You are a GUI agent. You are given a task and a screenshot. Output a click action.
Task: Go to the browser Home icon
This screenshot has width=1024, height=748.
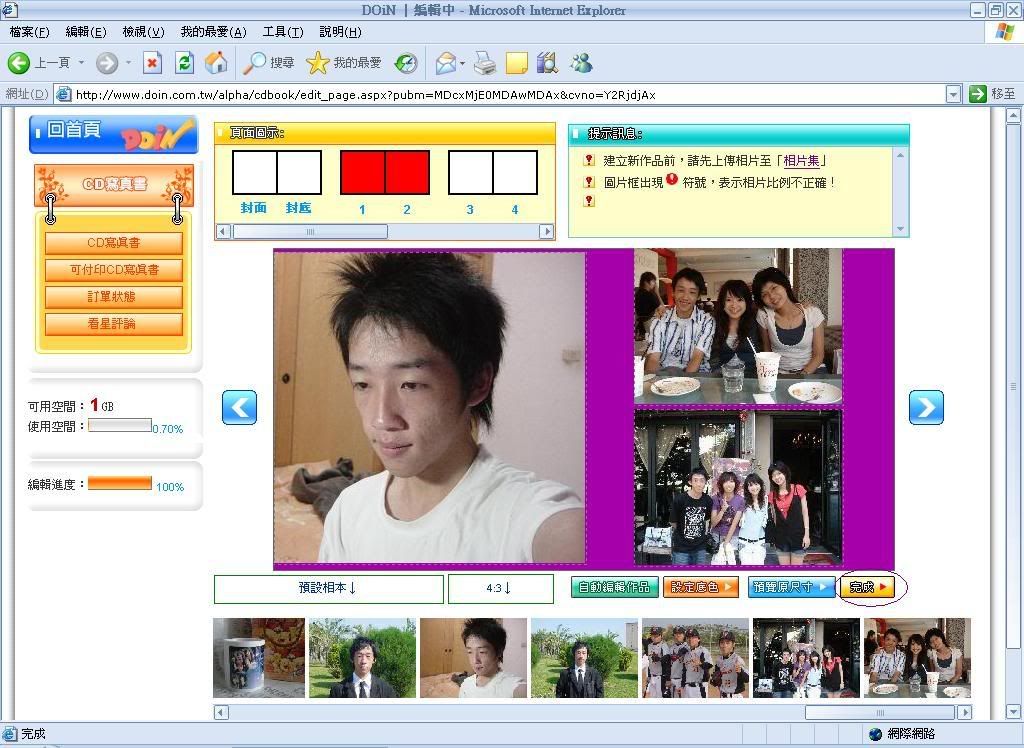[215, 63]
